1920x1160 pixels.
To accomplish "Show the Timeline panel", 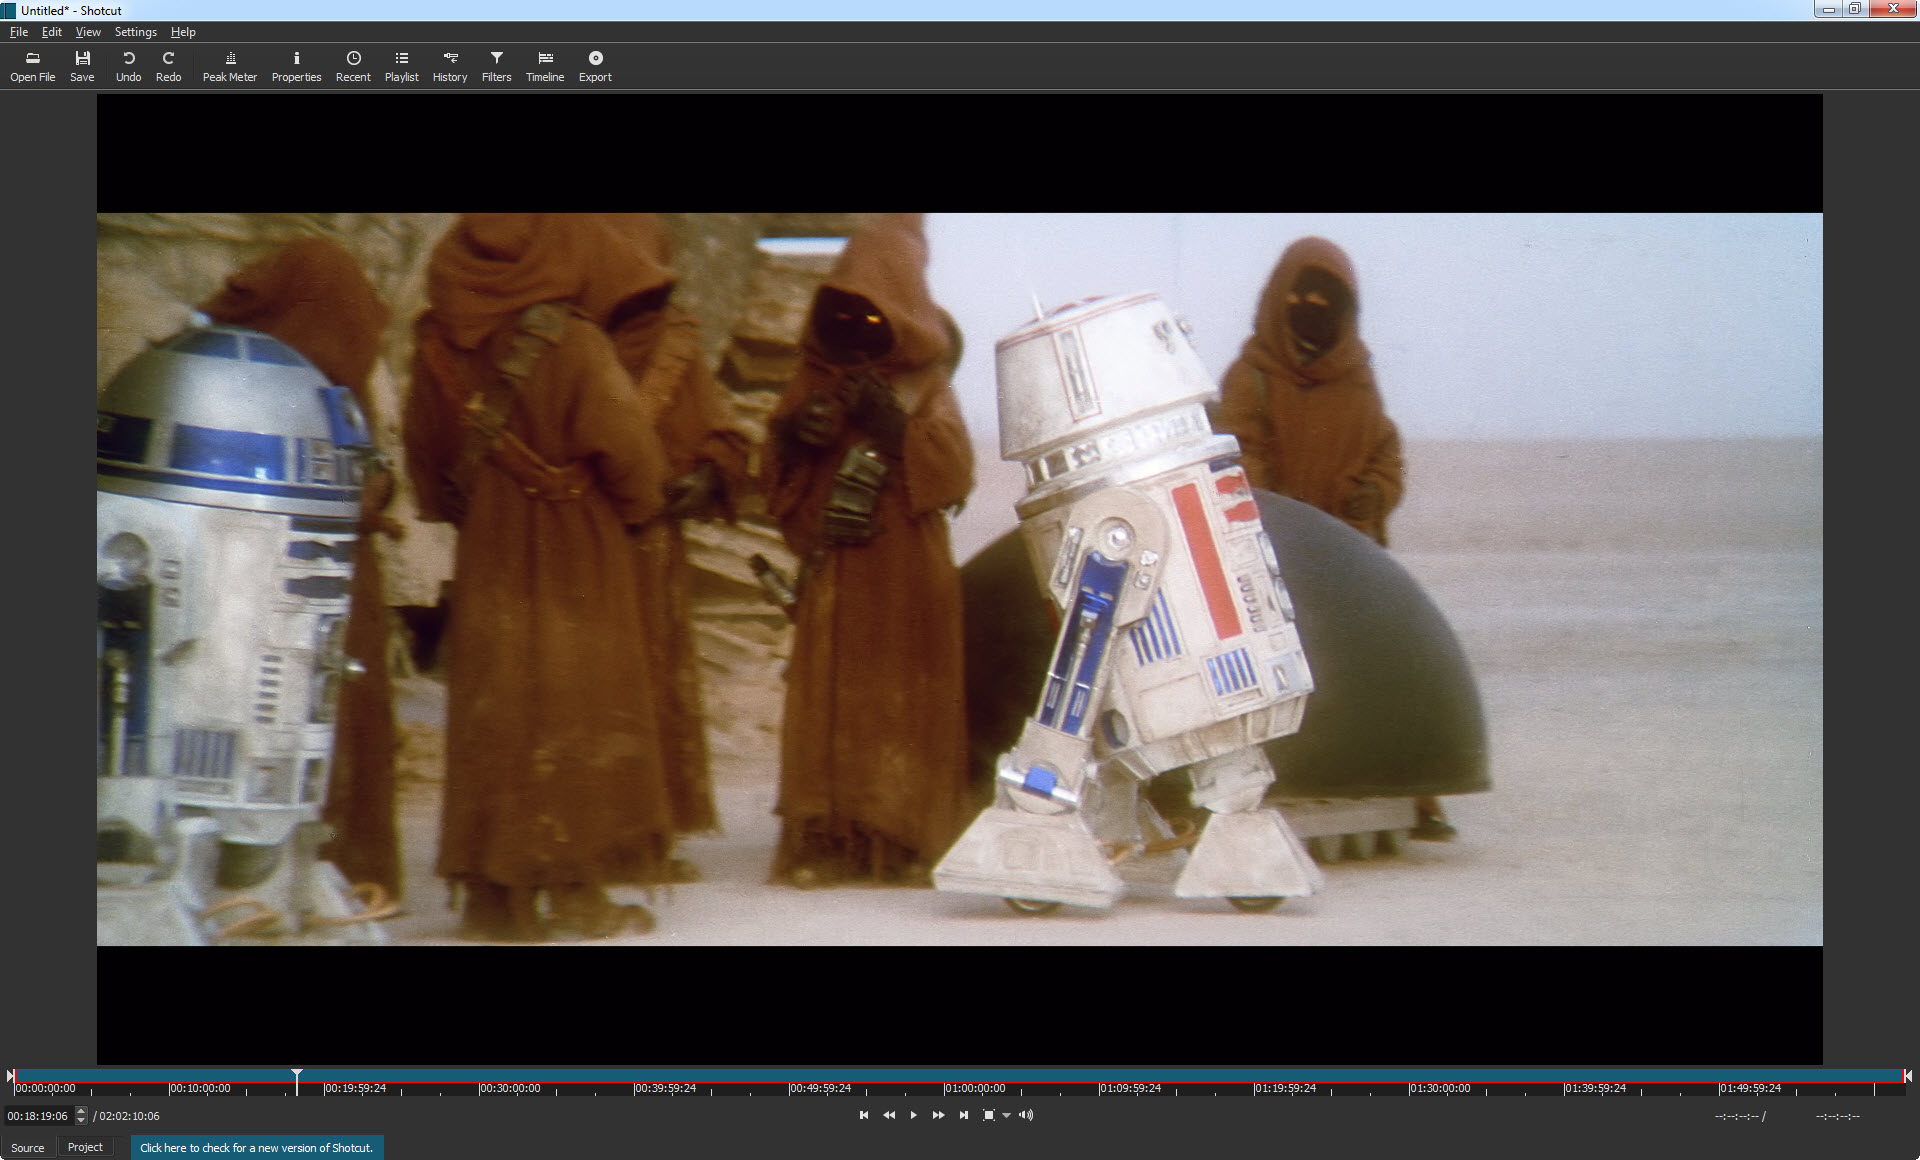I will (x=545, y=66).
